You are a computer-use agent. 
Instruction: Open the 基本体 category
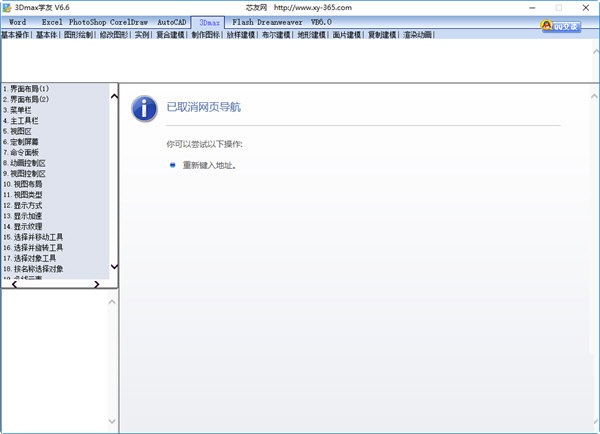point(47,35)
